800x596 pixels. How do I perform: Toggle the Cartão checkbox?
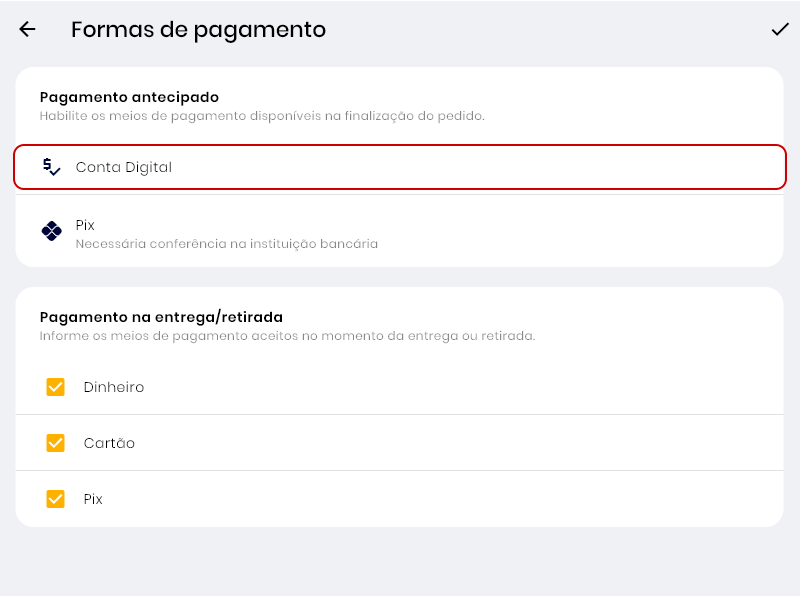coord(56,443)
